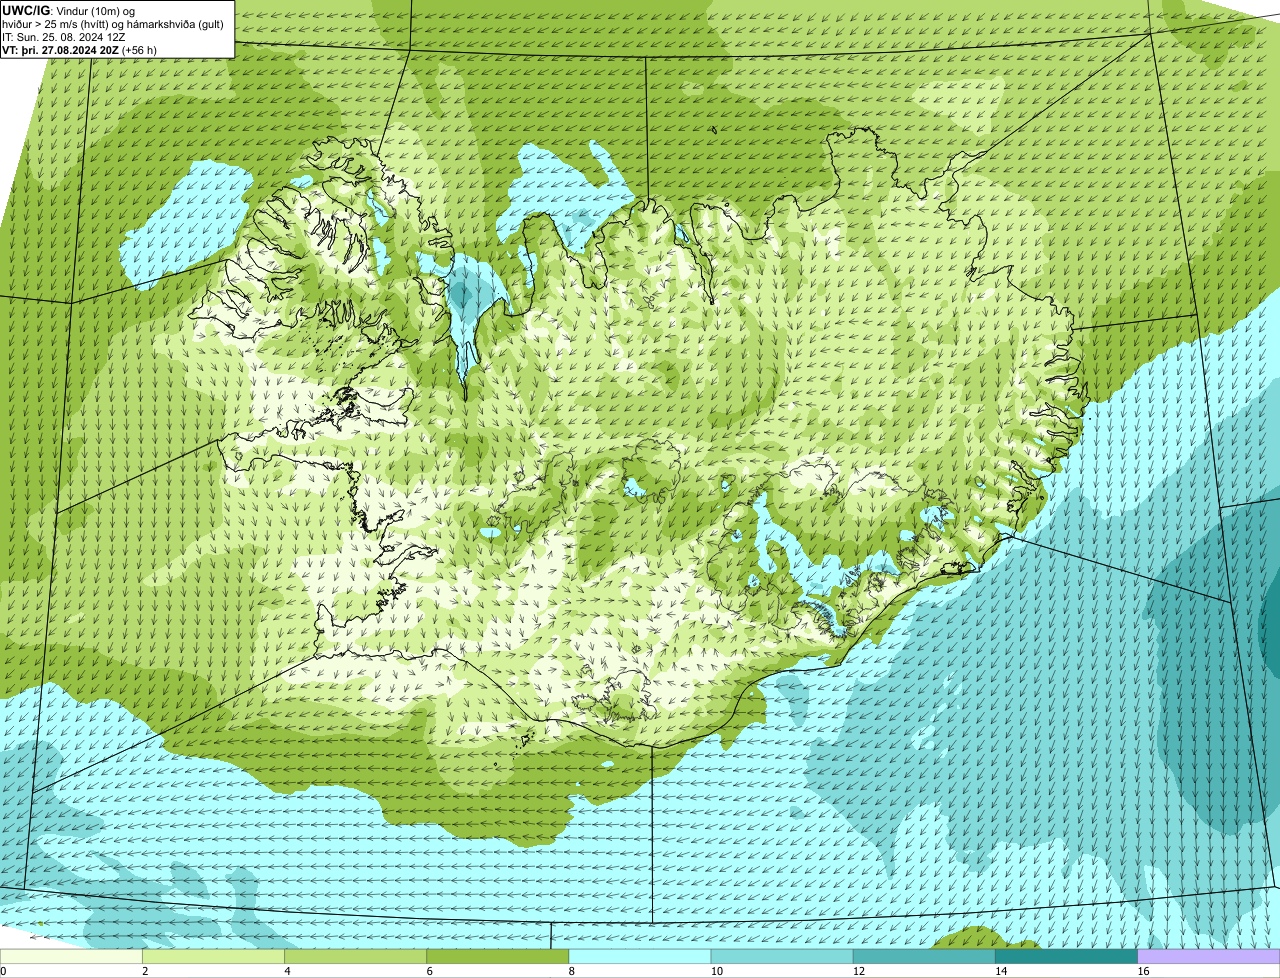Click the purple above-16 m/s legend swatch

[x=1209, y=957]
